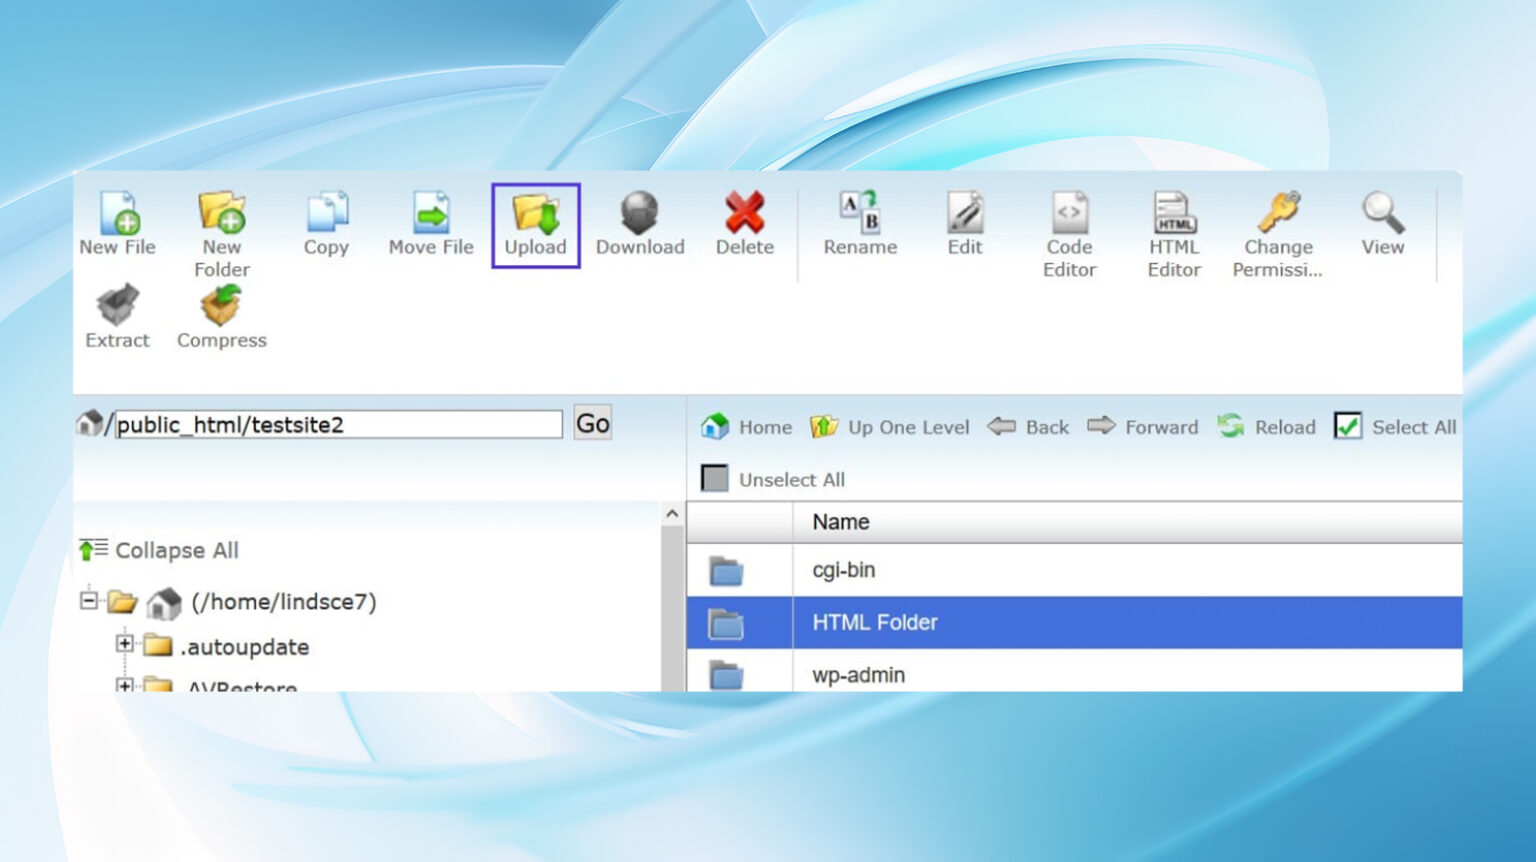The width and height of the screenshot is (1536, 862).
Task: Click the Unselect All checkbox
Action: click(x=714, y=479)
